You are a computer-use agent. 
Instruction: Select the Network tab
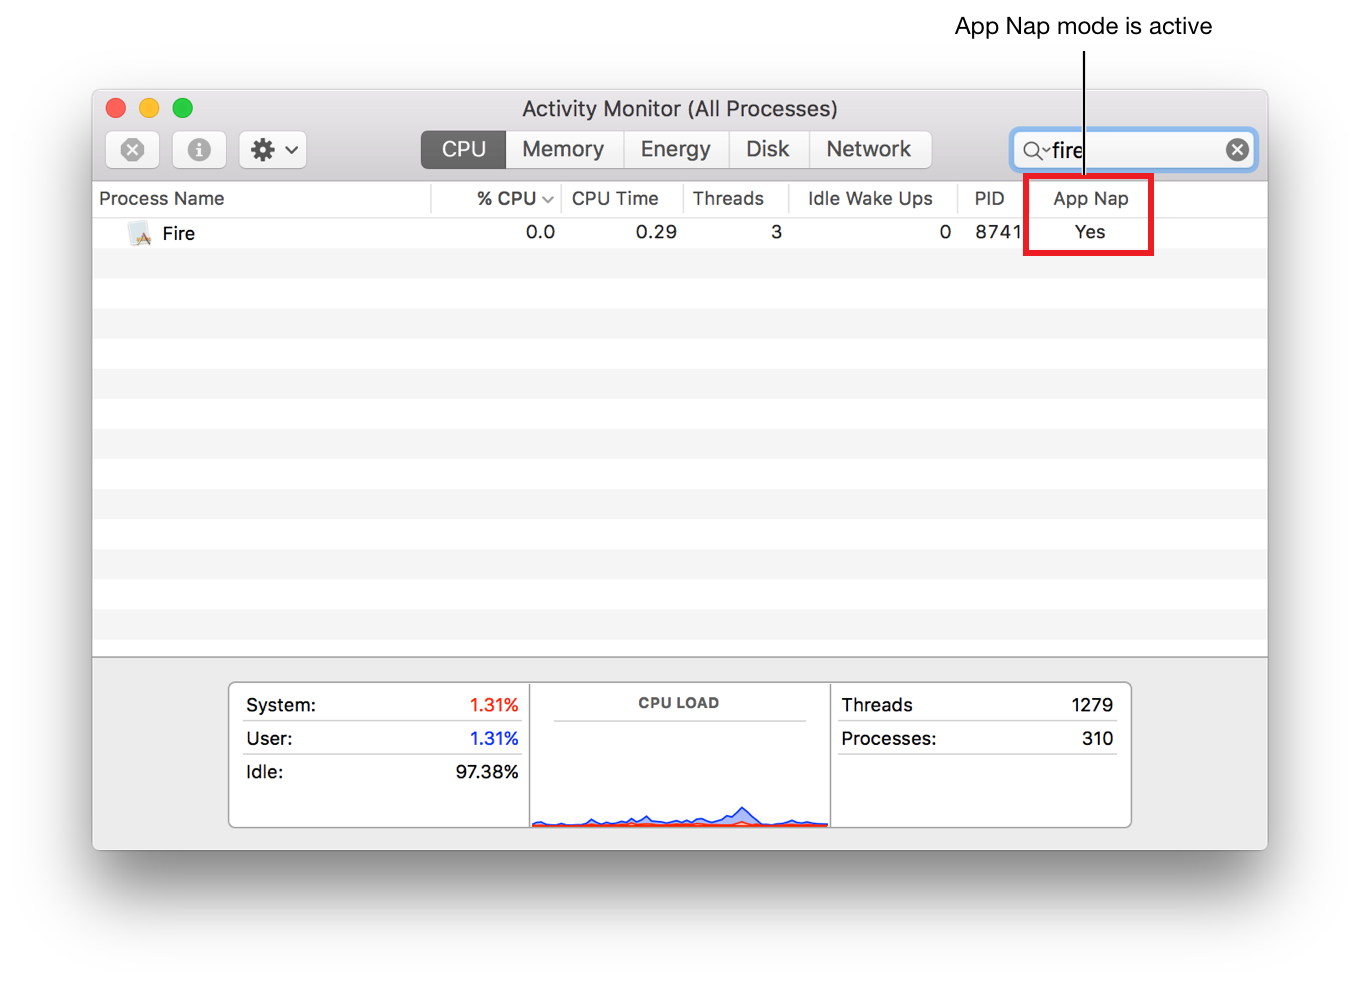point(870,149)
